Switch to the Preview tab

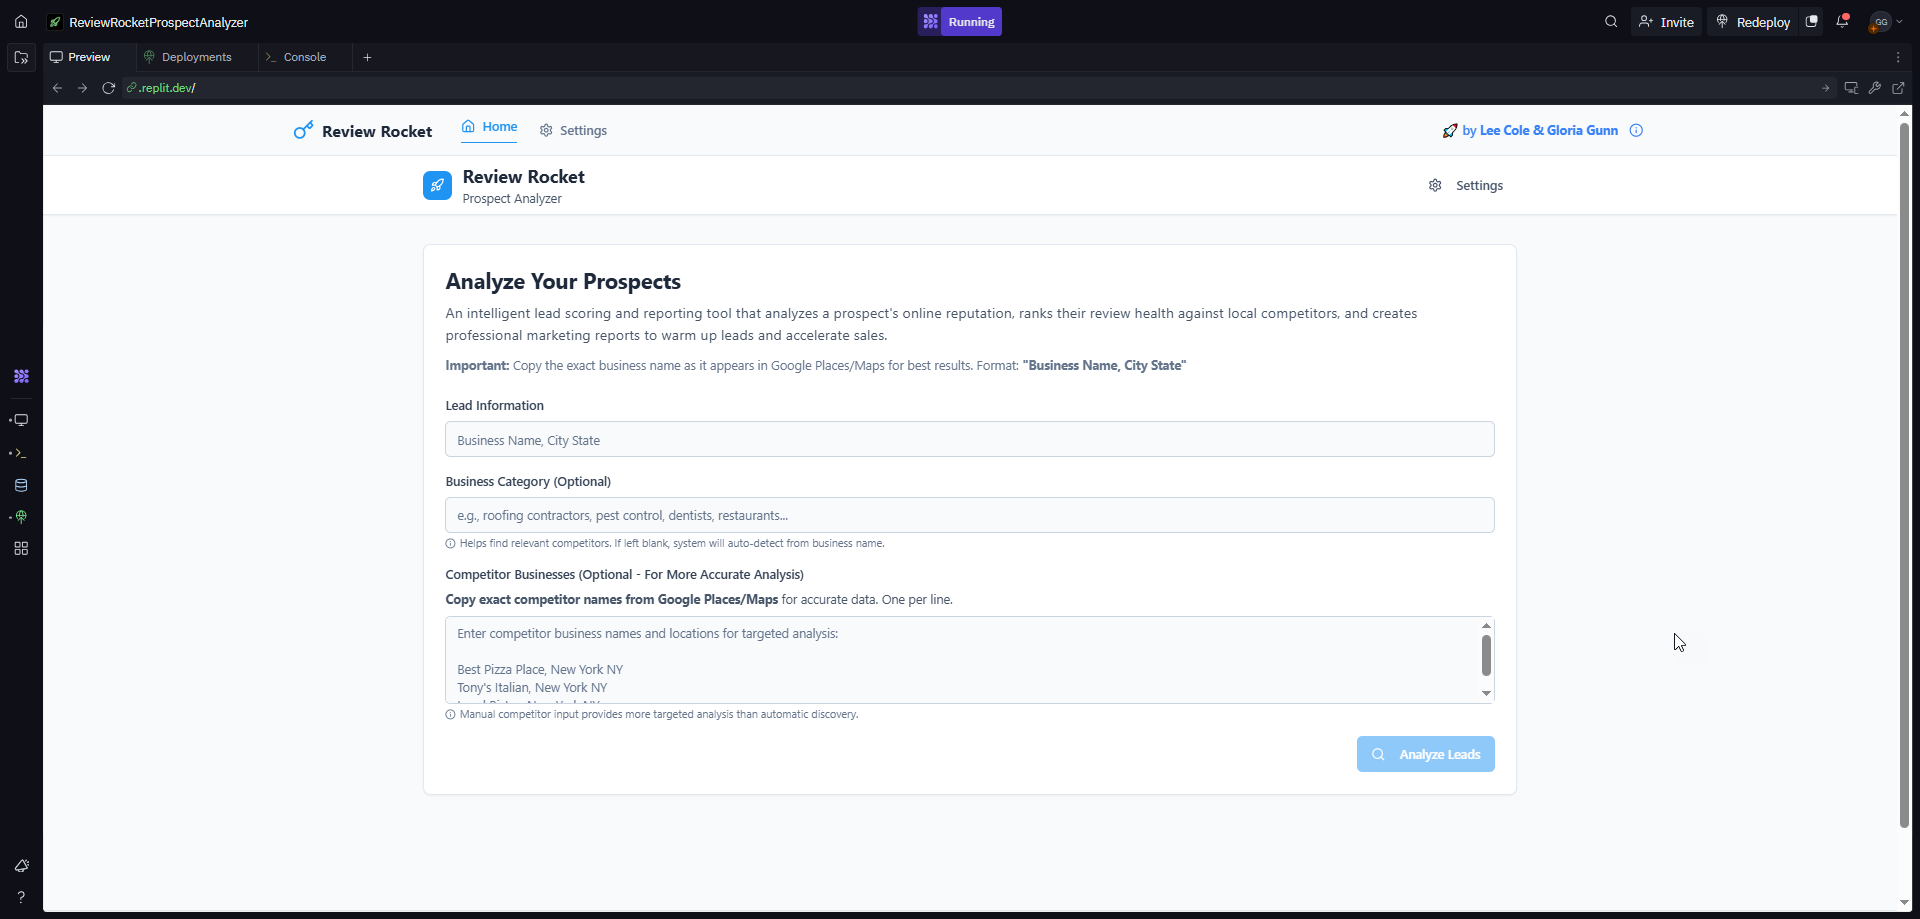80,57
